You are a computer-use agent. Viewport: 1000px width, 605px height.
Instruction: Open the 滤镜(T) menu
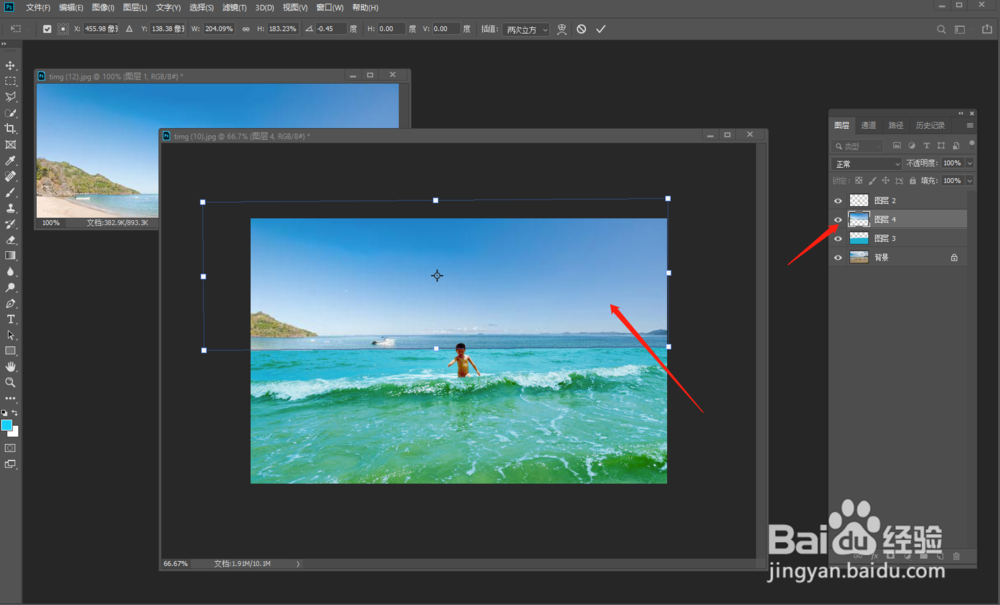[234, 8]
